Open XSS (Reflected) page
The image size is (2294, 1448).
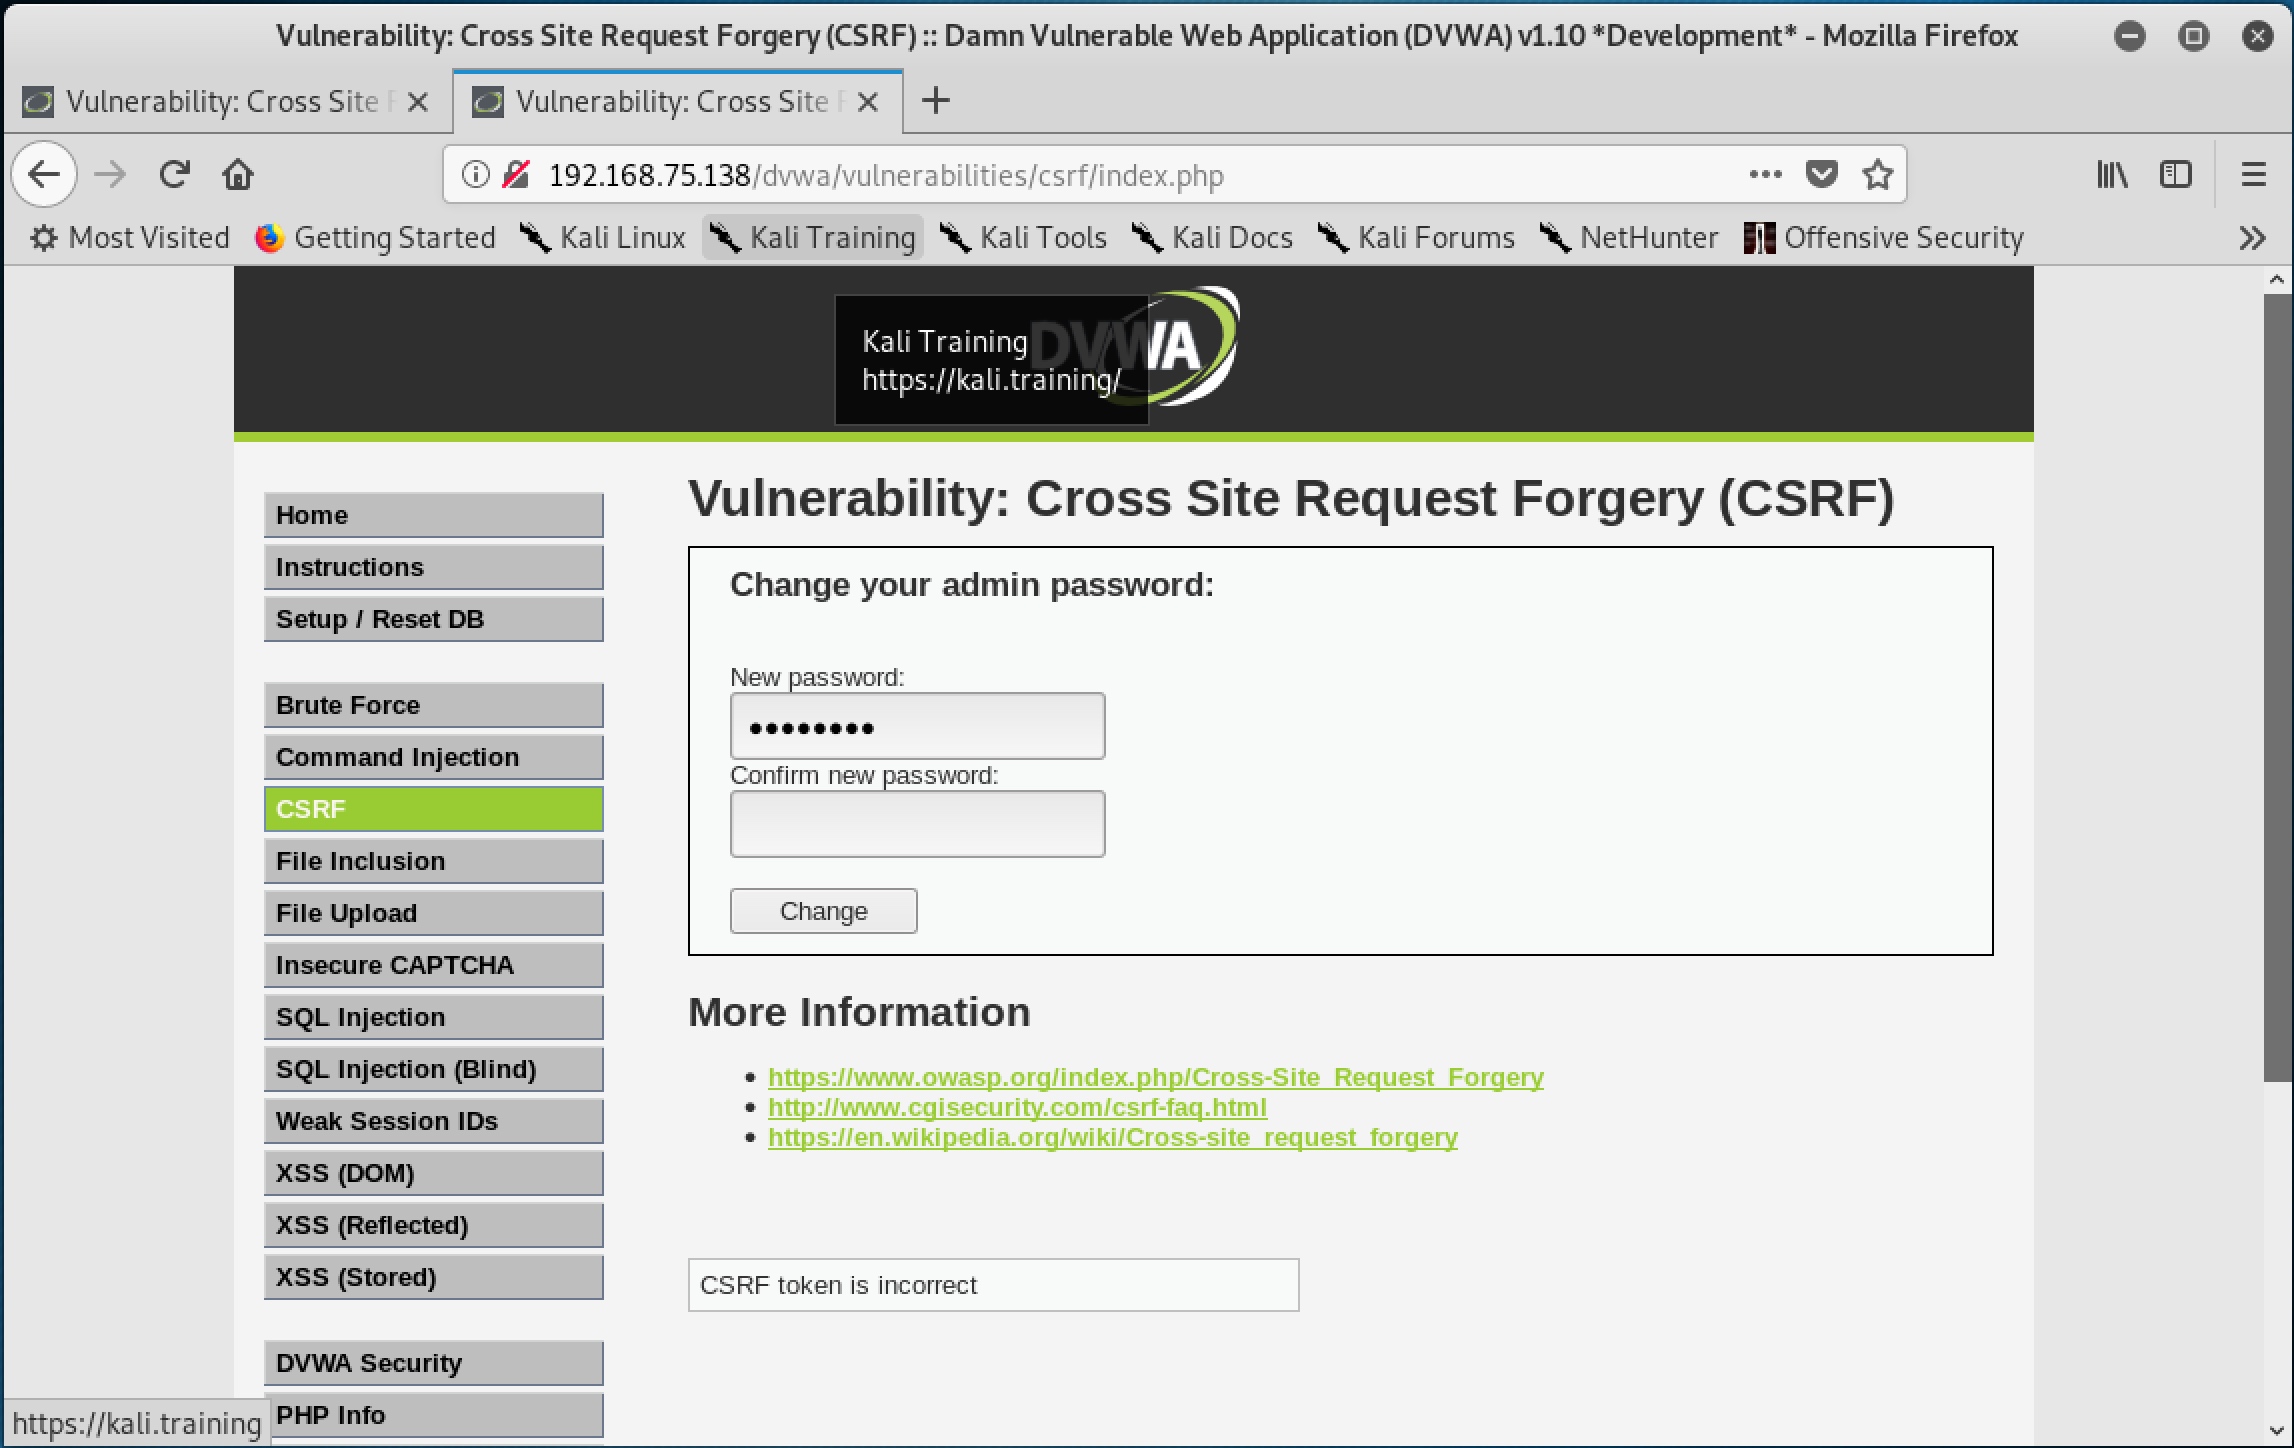coord(434,1225)
